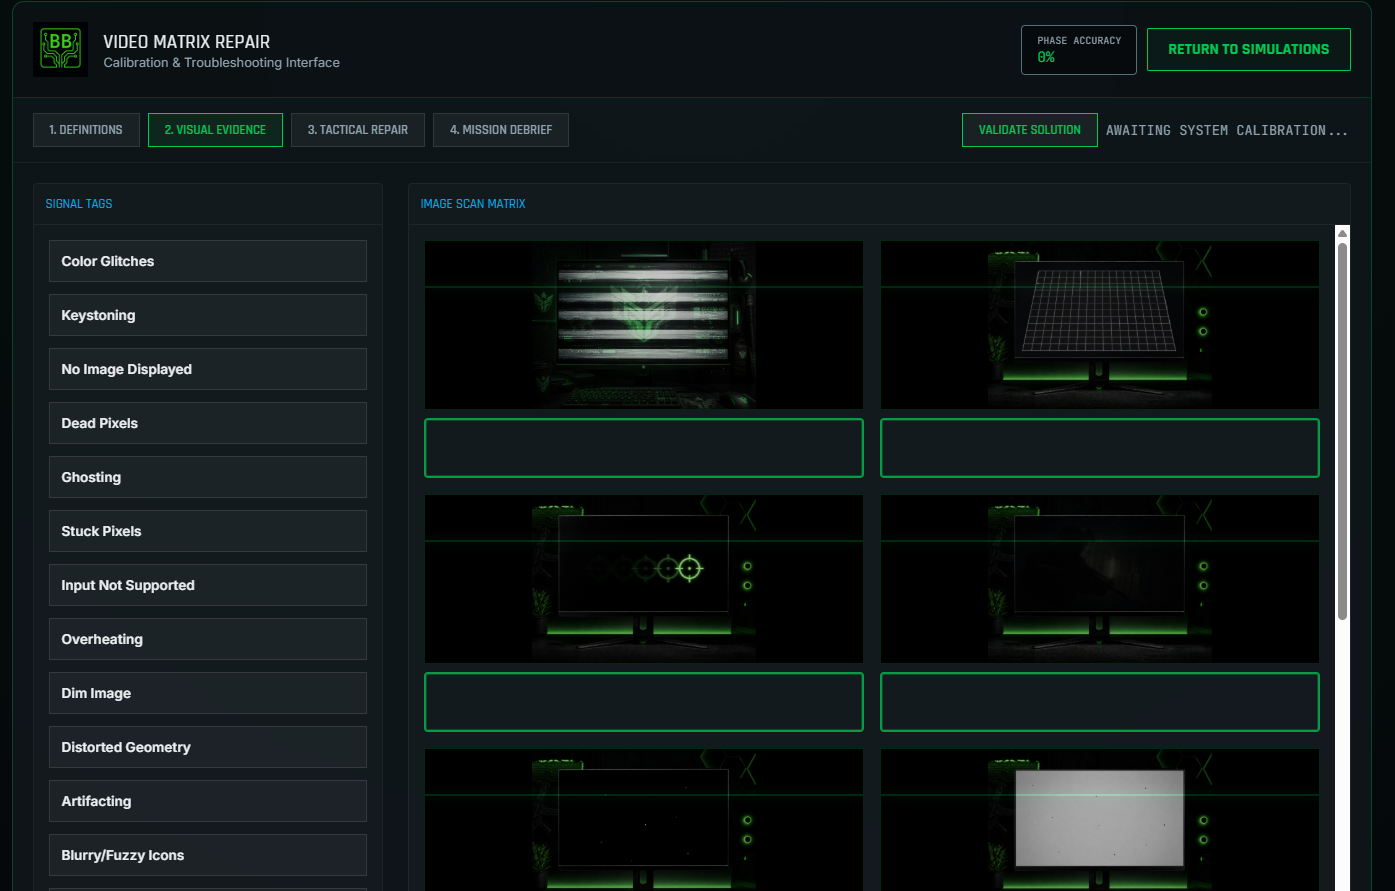Image resolution: width=1395 pixels, height=891 pixels.
Task: Select the Dim Image tag
Action: 208,693
